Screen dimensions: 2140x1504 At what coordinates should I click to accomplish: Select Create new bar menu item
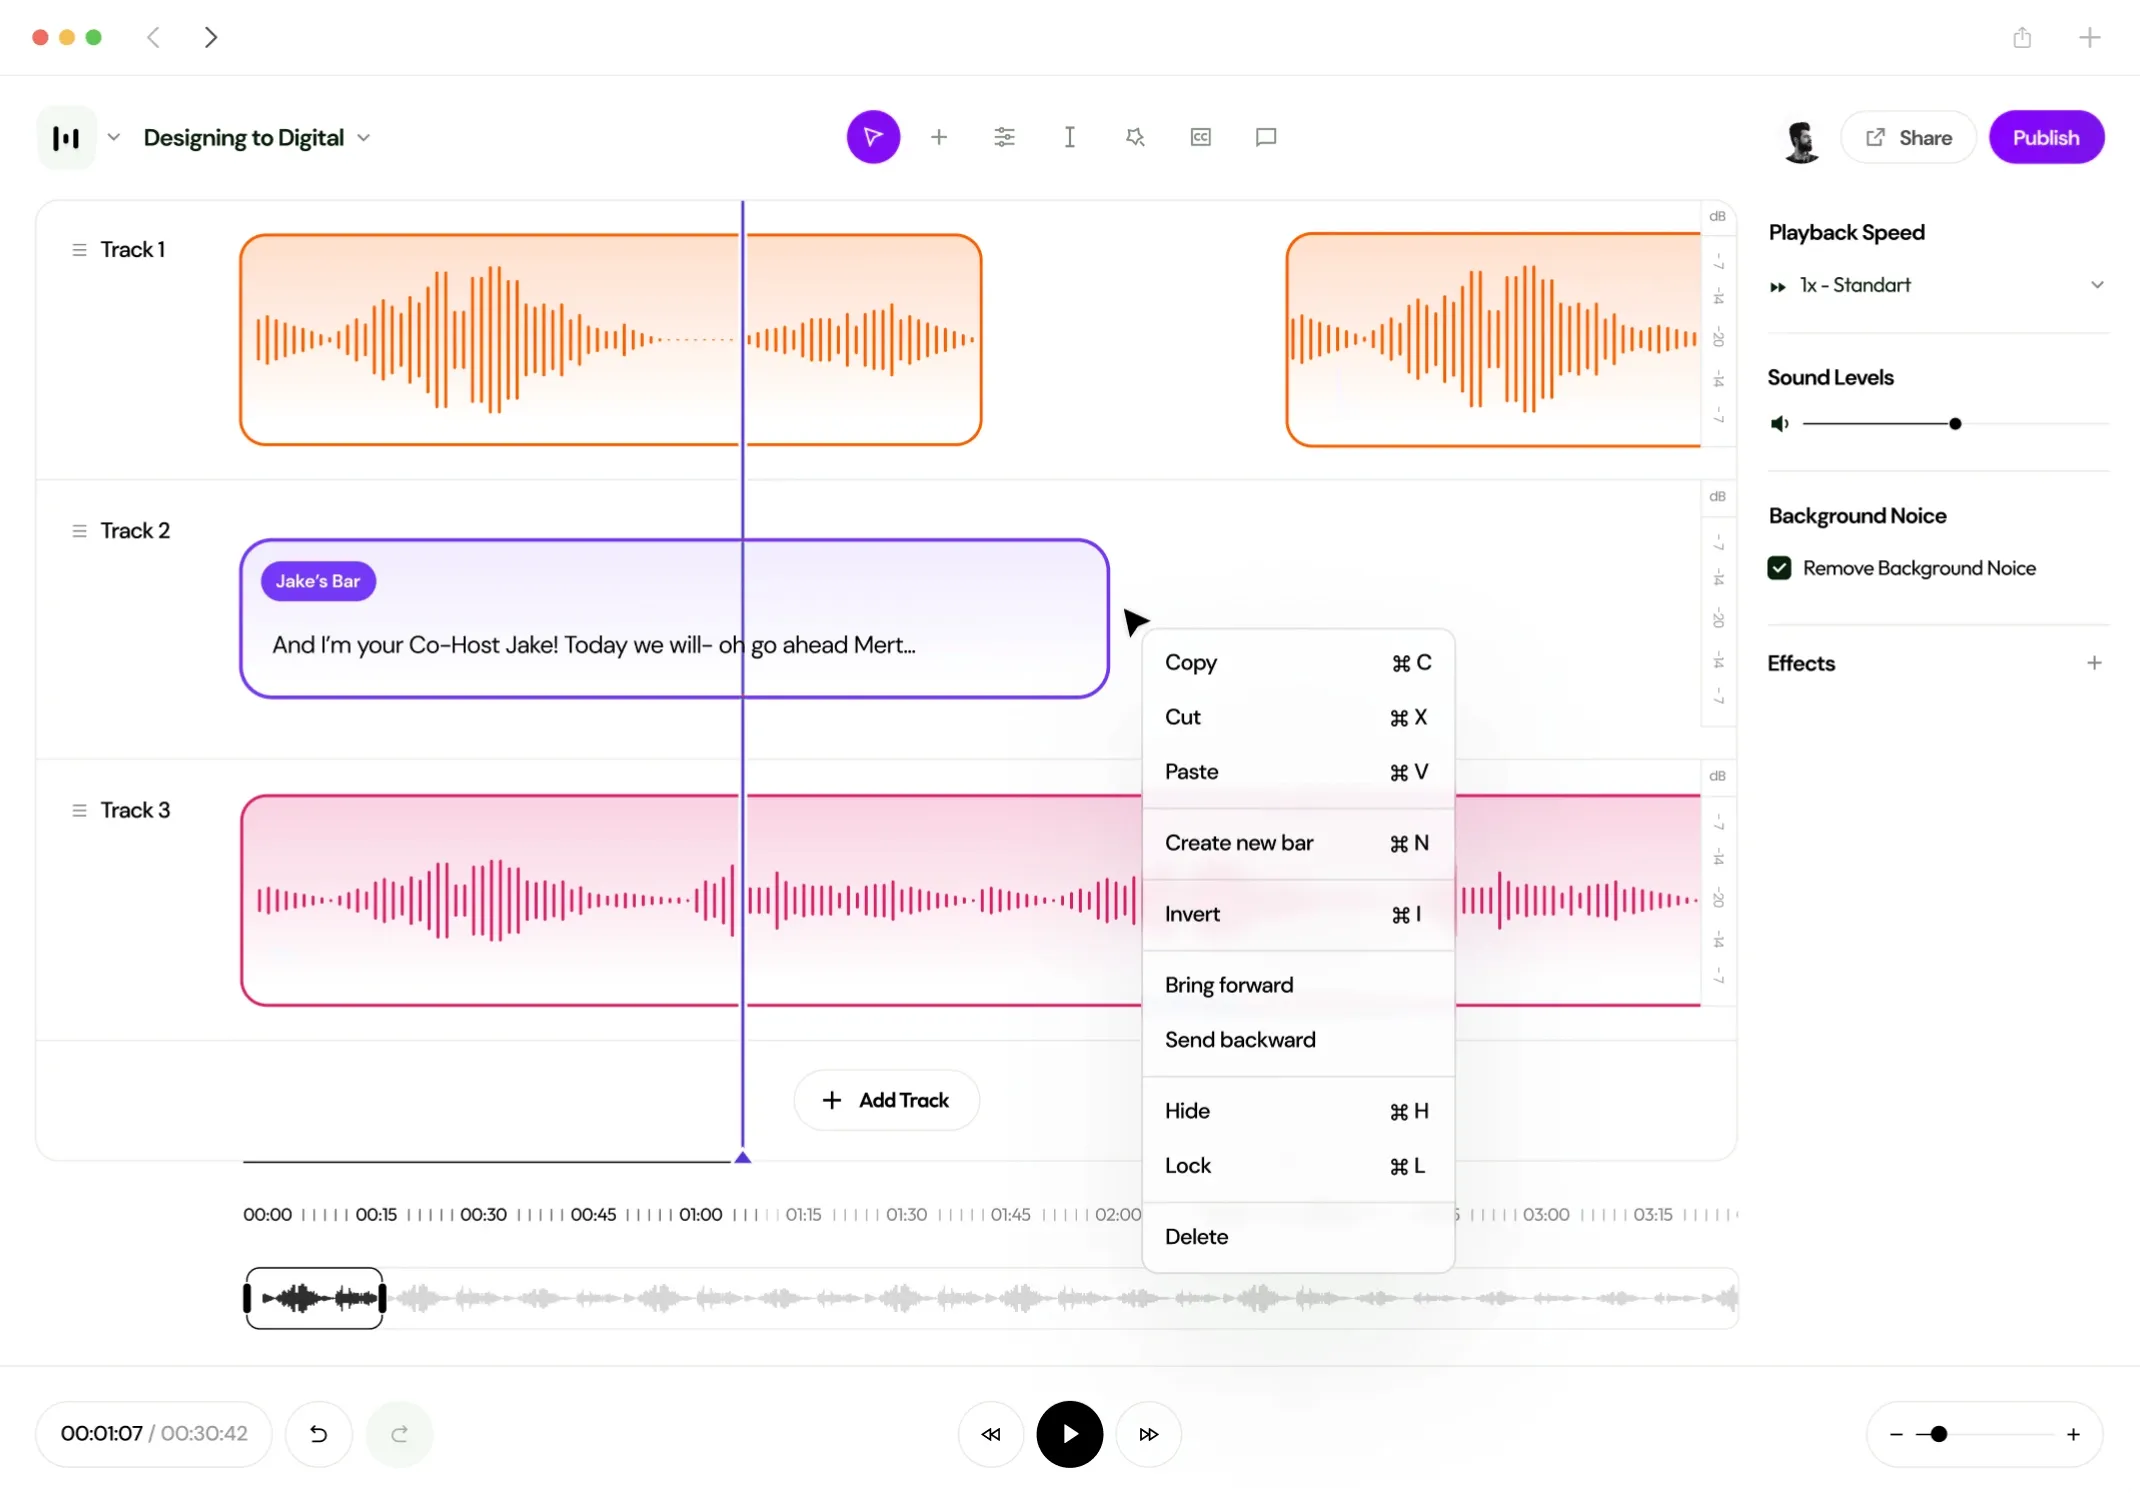coord(1298,843)
